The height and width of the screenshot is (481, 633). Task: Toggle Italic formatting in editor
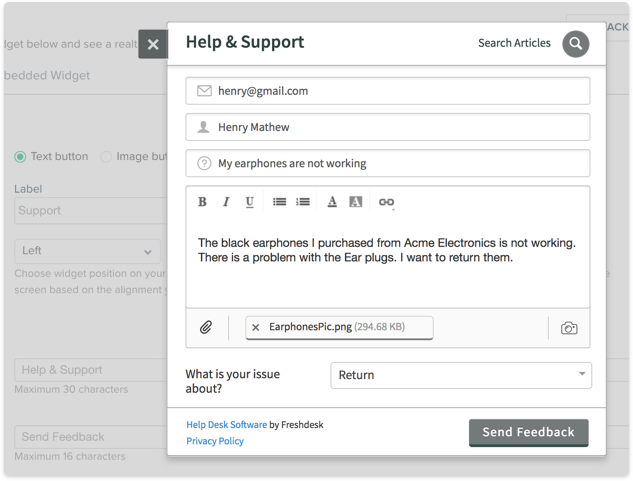pyautogui.click(x=226, y=202)
